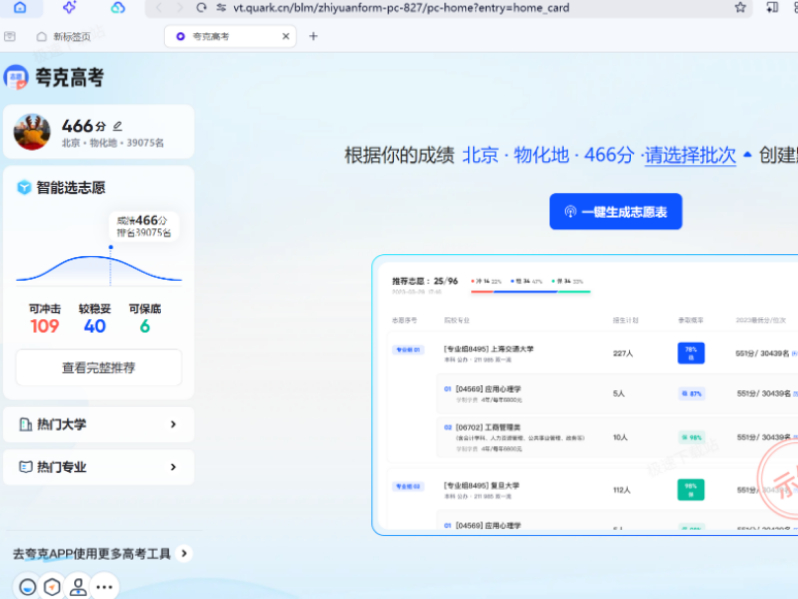Viewport: 798px width, 599px height.
Task: Click the score point on the curve
Action: pos(110,247)
